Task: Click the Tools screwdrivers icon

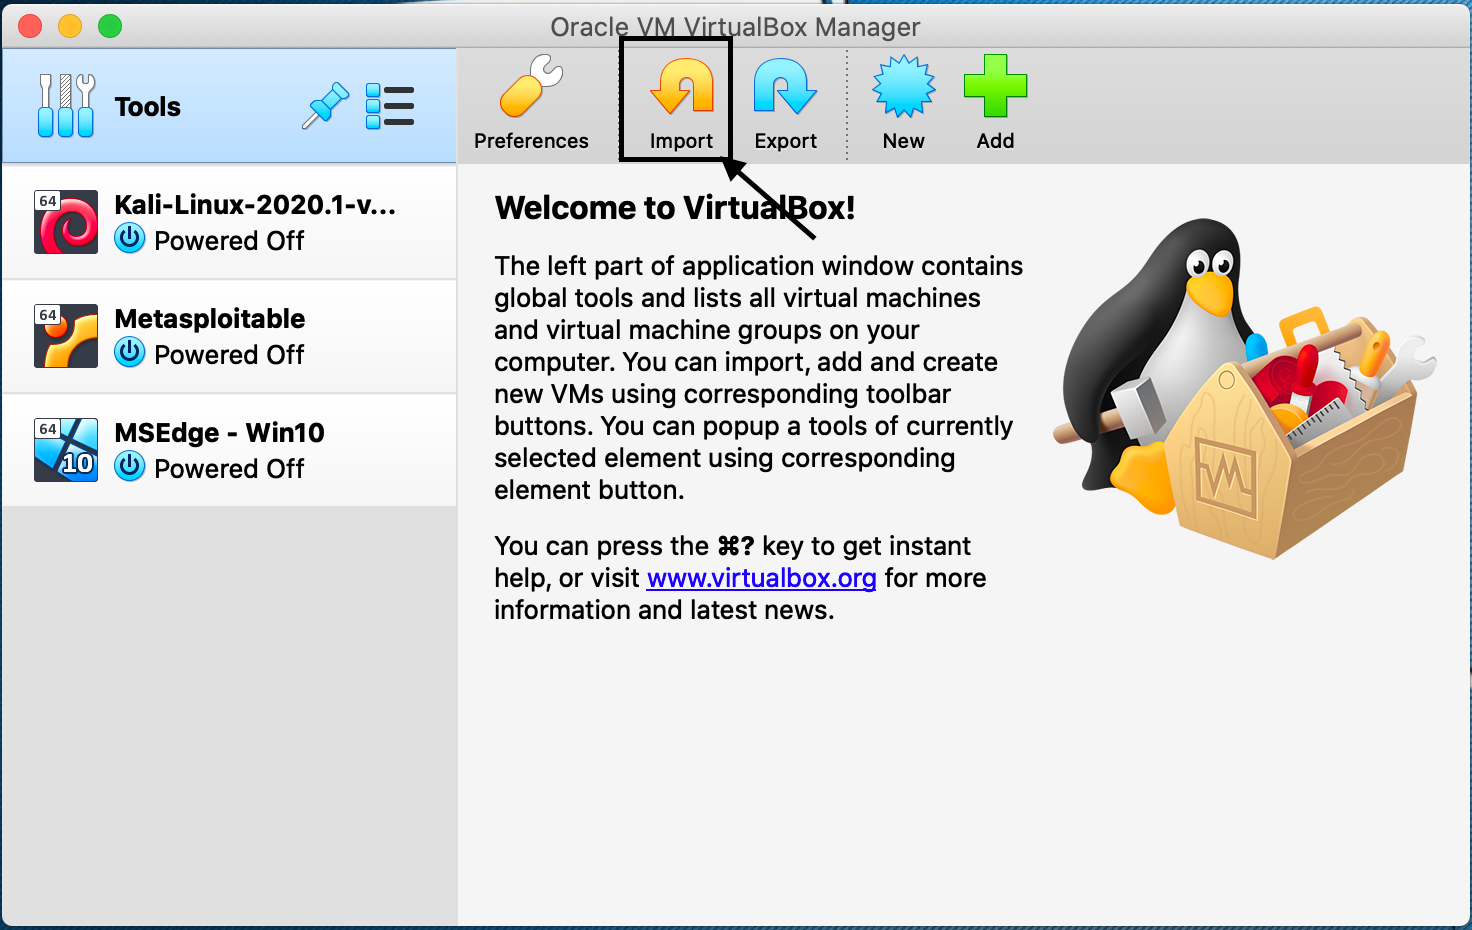Action: click(x=66, y=105)
